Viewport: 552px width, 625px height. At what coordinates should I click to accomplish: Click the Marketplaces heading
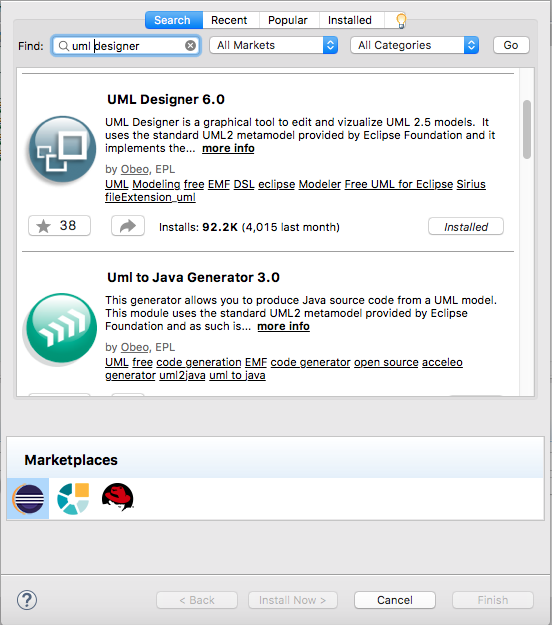pos(71,460)
